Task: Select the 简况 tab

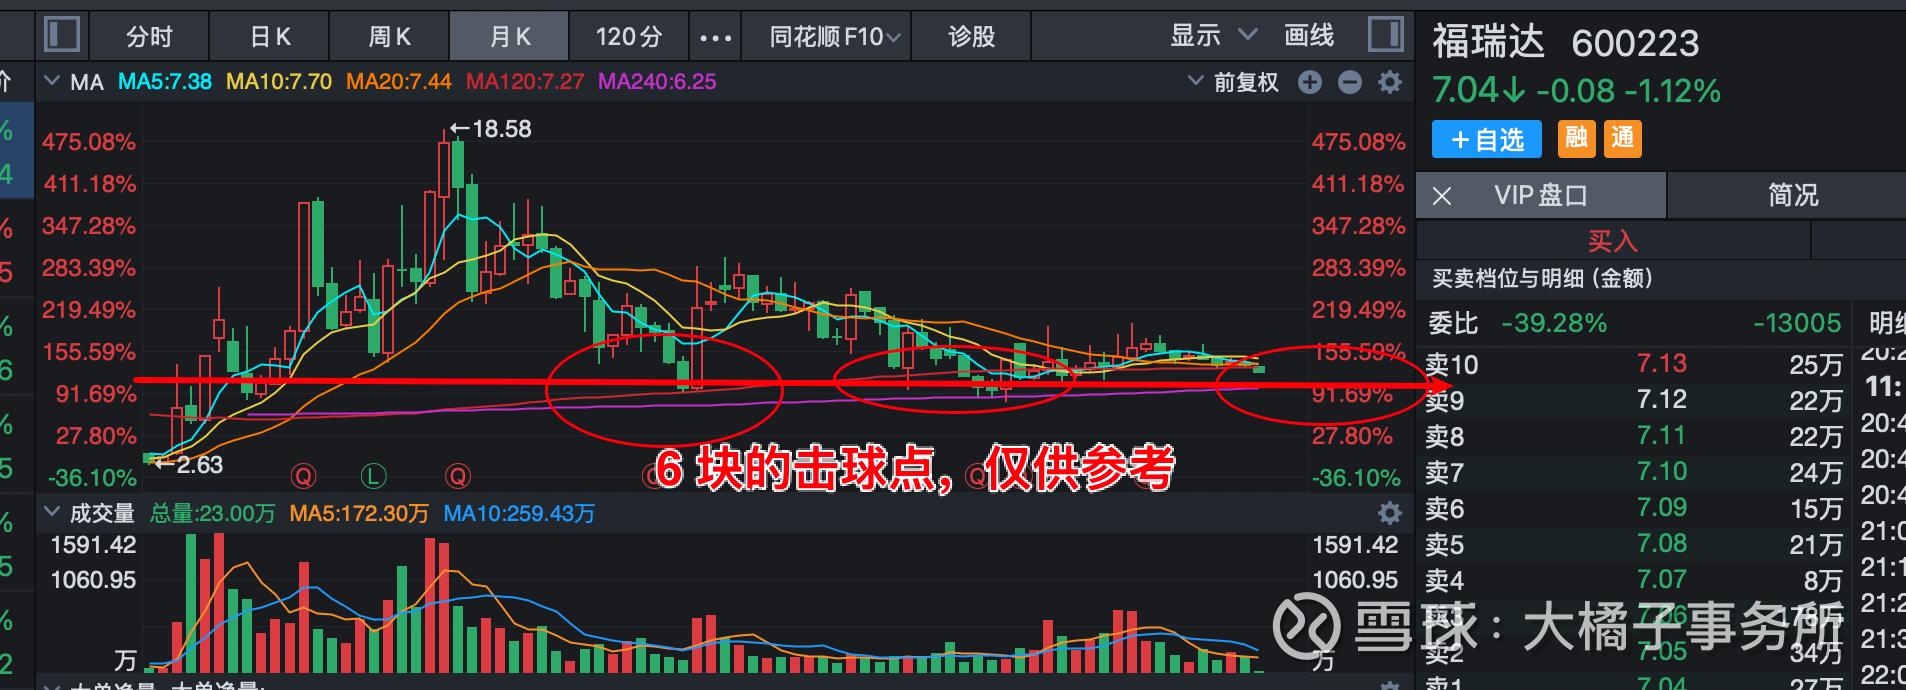Action: coord(1793,195)
